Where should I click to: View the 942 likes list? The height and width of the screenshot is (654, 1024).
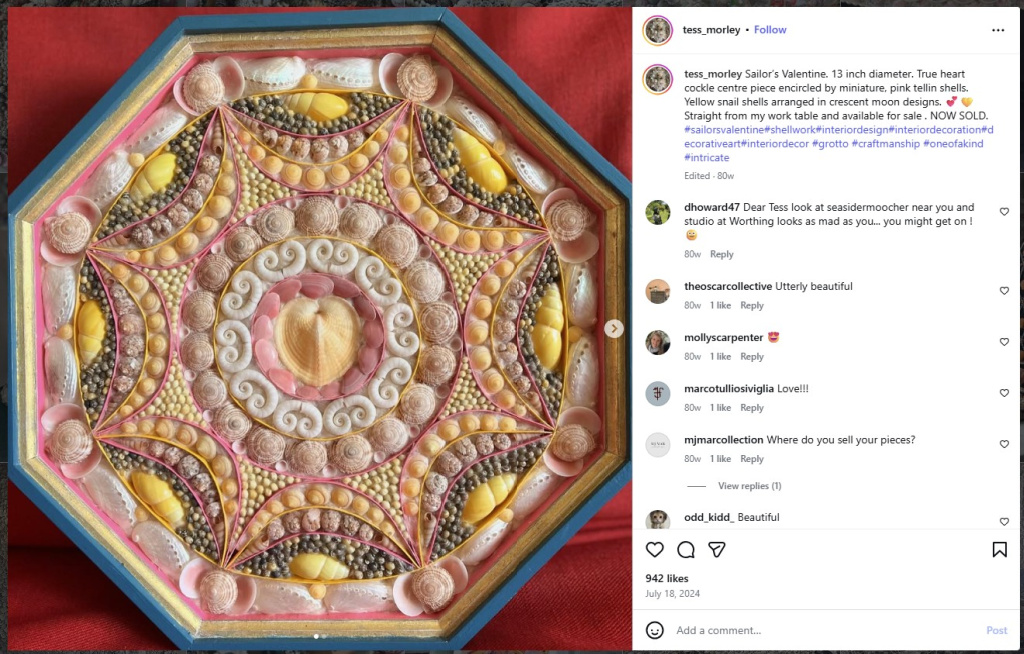click(667, 578)
